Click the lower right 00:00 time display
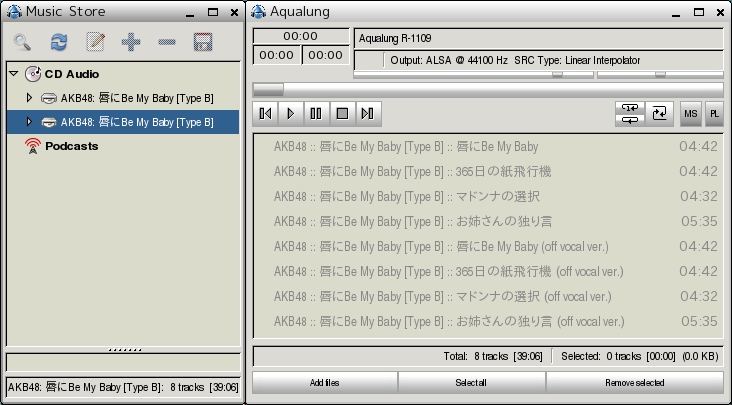The width and height of the screenshot is (732, 405). tap(325, 55)
